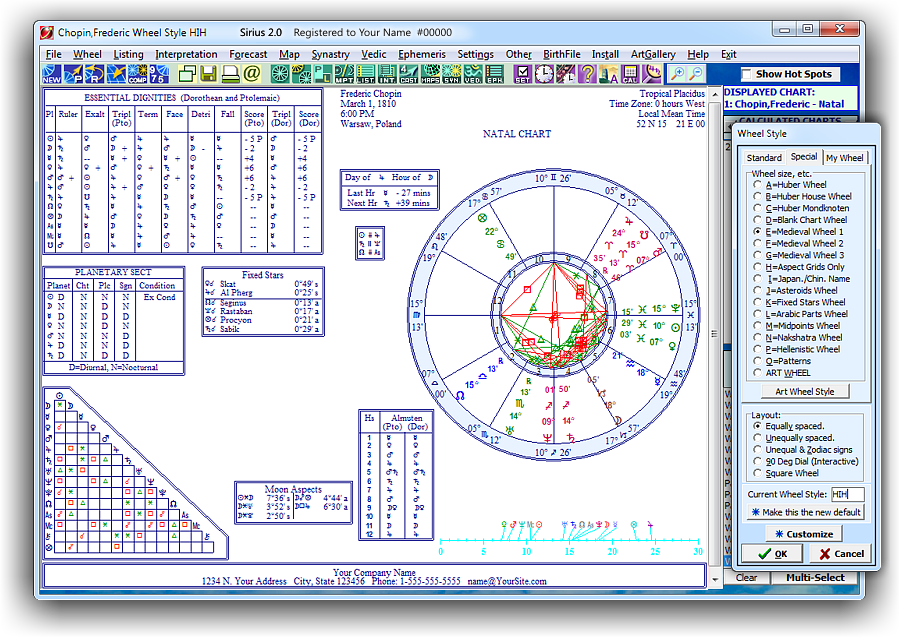
Task: Open the ArtGallery menu
Action: tap(653, 54)
